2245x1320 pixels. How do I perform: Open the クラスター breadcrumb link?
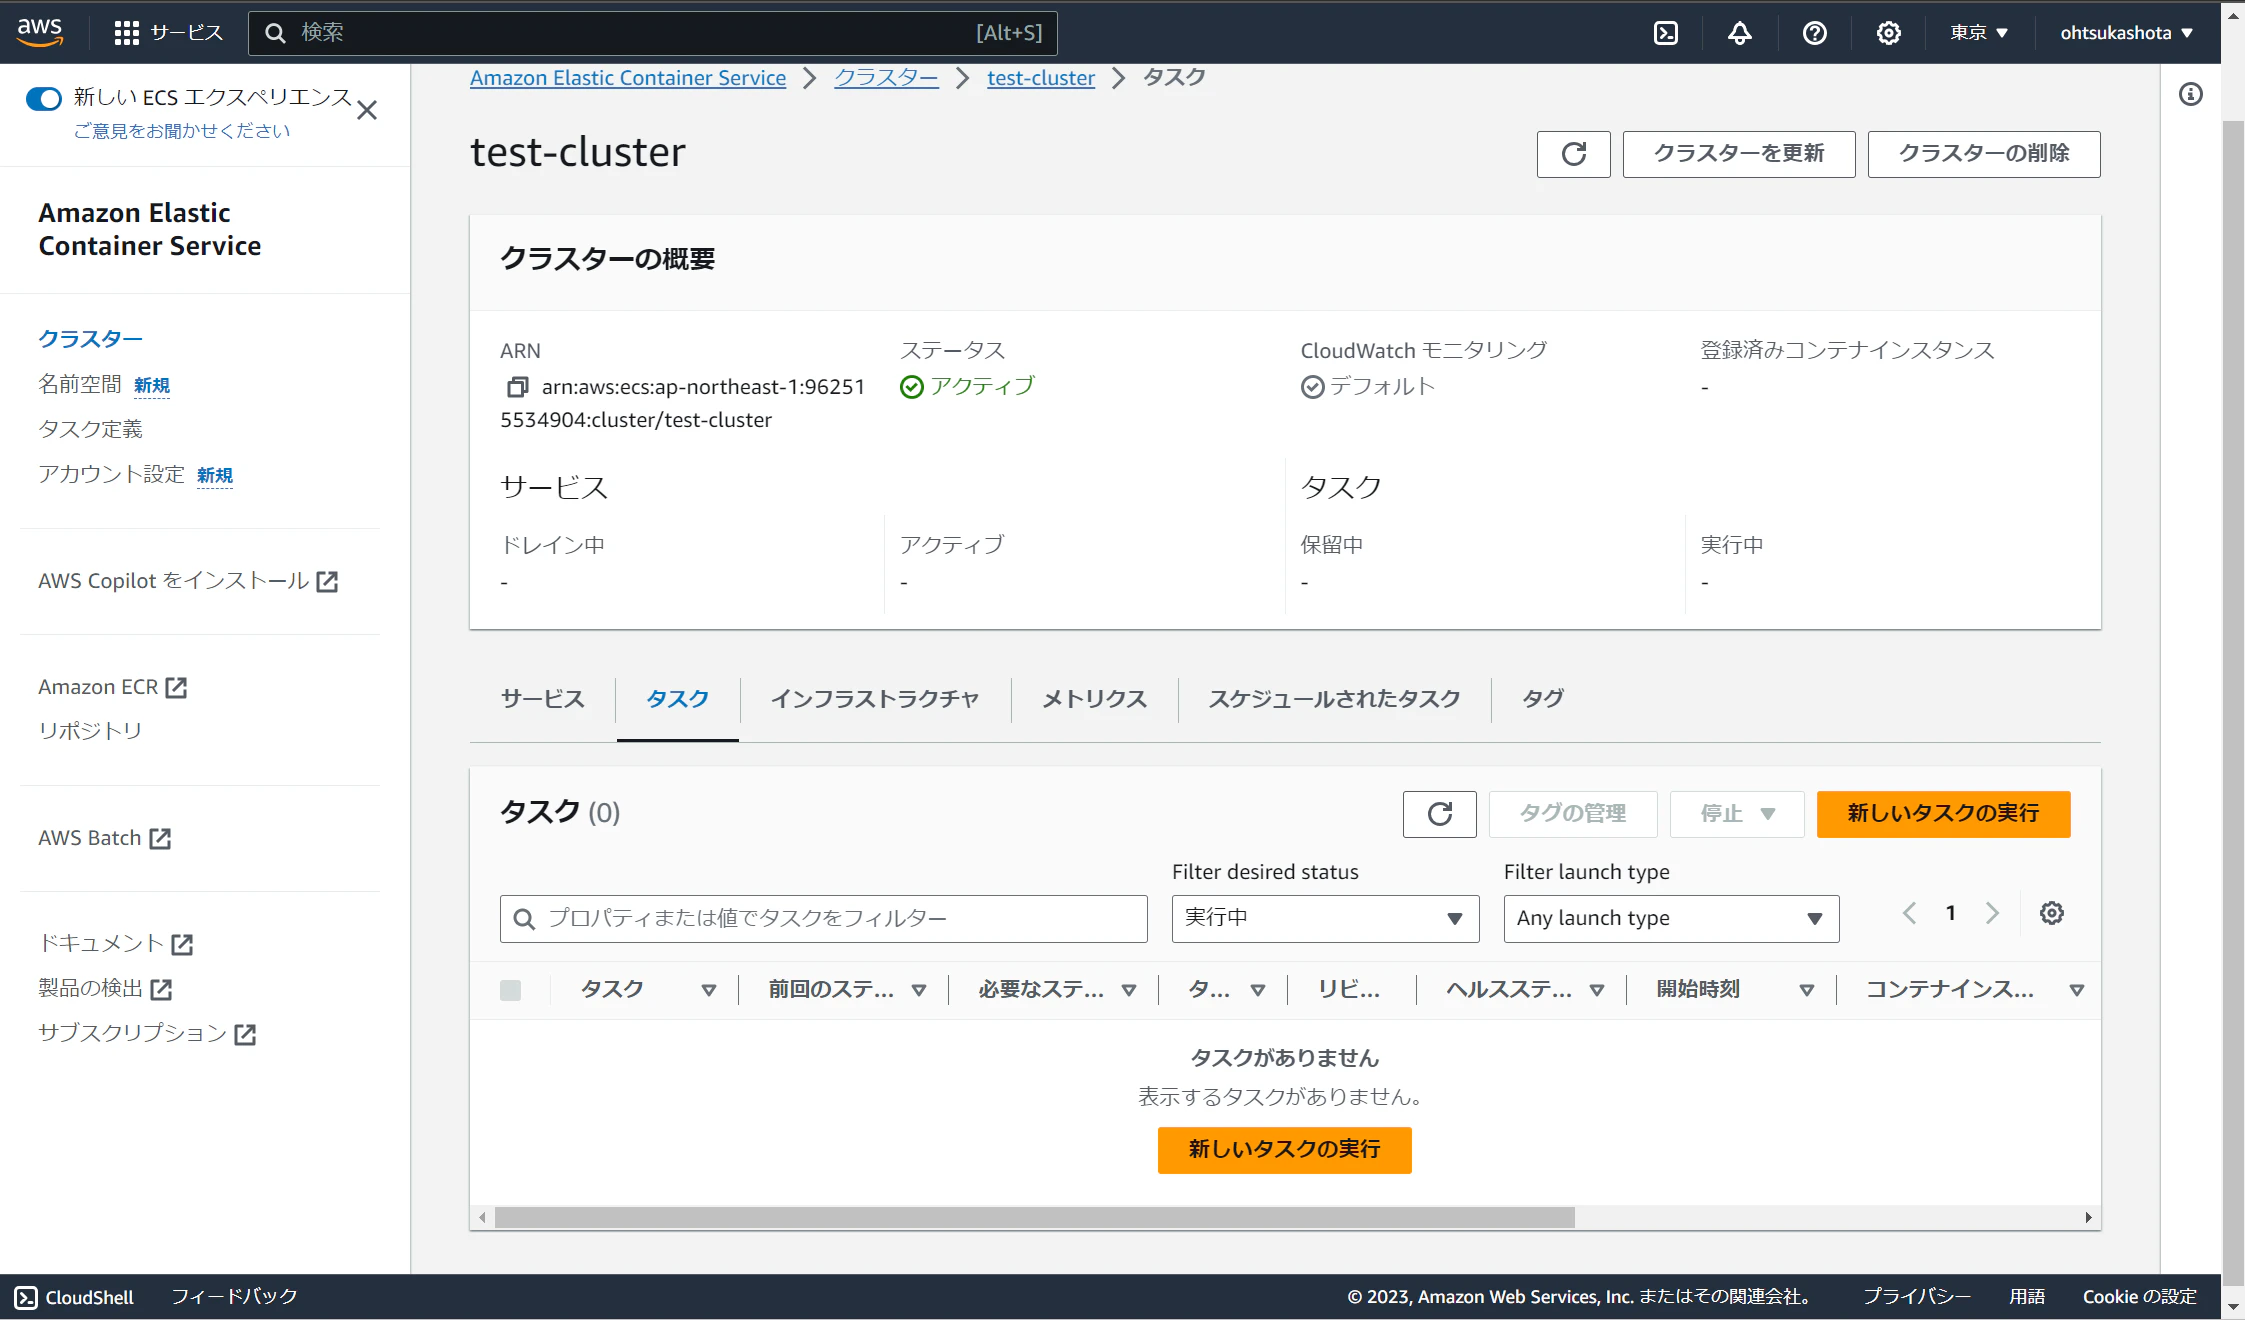(887, 78)
